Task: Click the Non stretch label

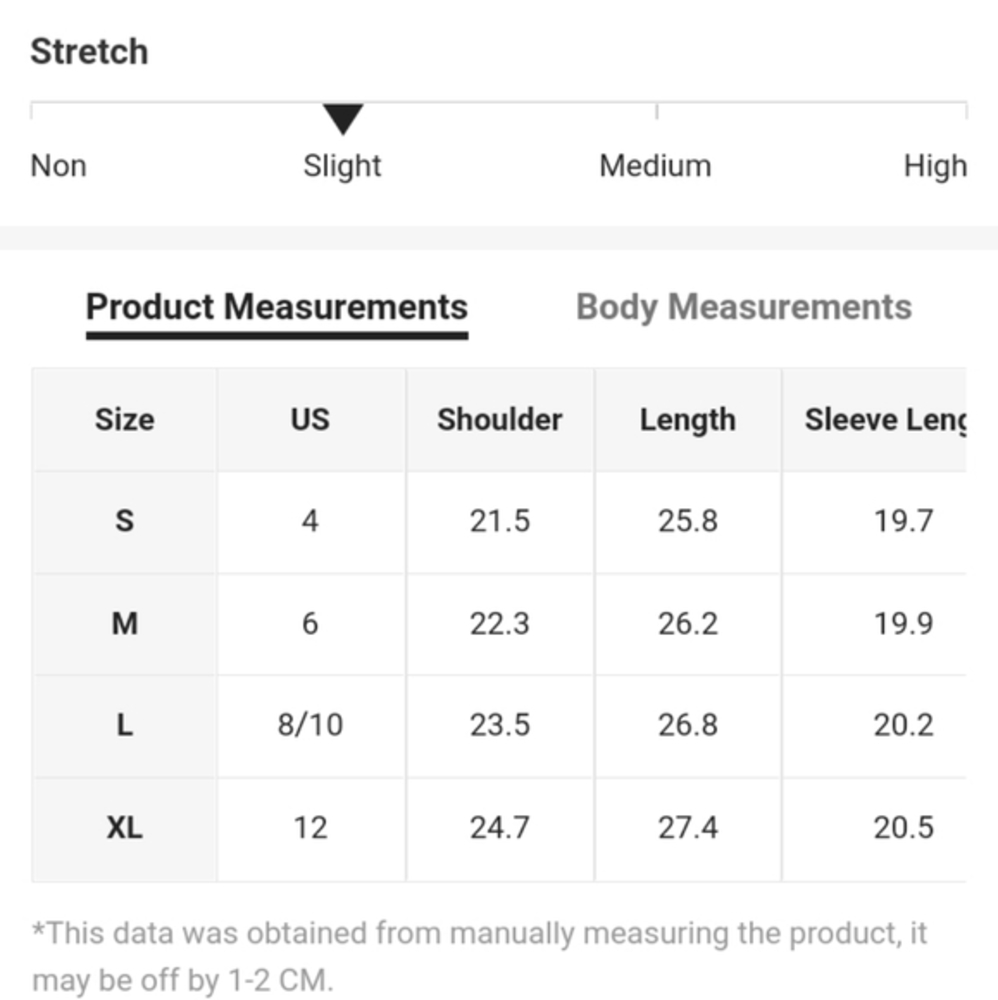Action: [58, 166]
